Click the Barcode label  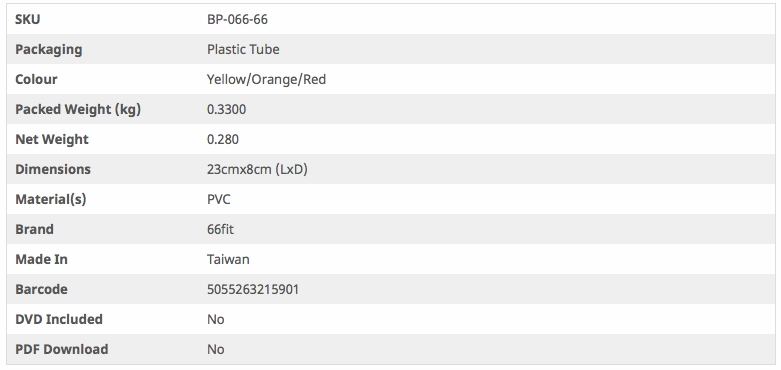point(41,289)
